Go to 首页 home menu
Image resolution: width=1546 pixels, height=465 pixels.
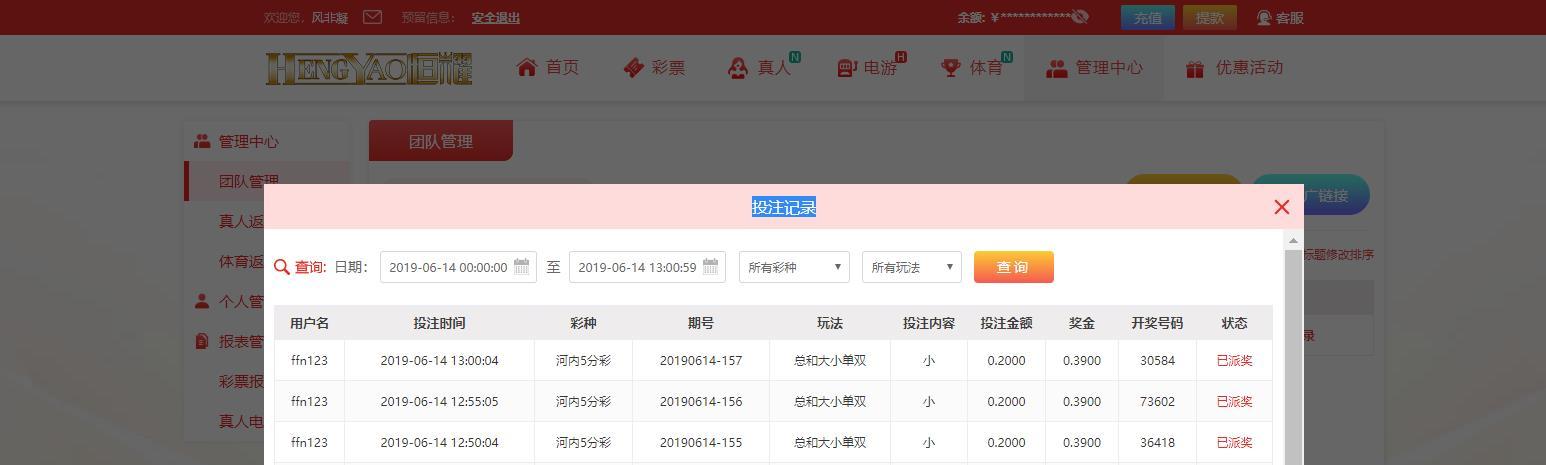click(548, 68)
